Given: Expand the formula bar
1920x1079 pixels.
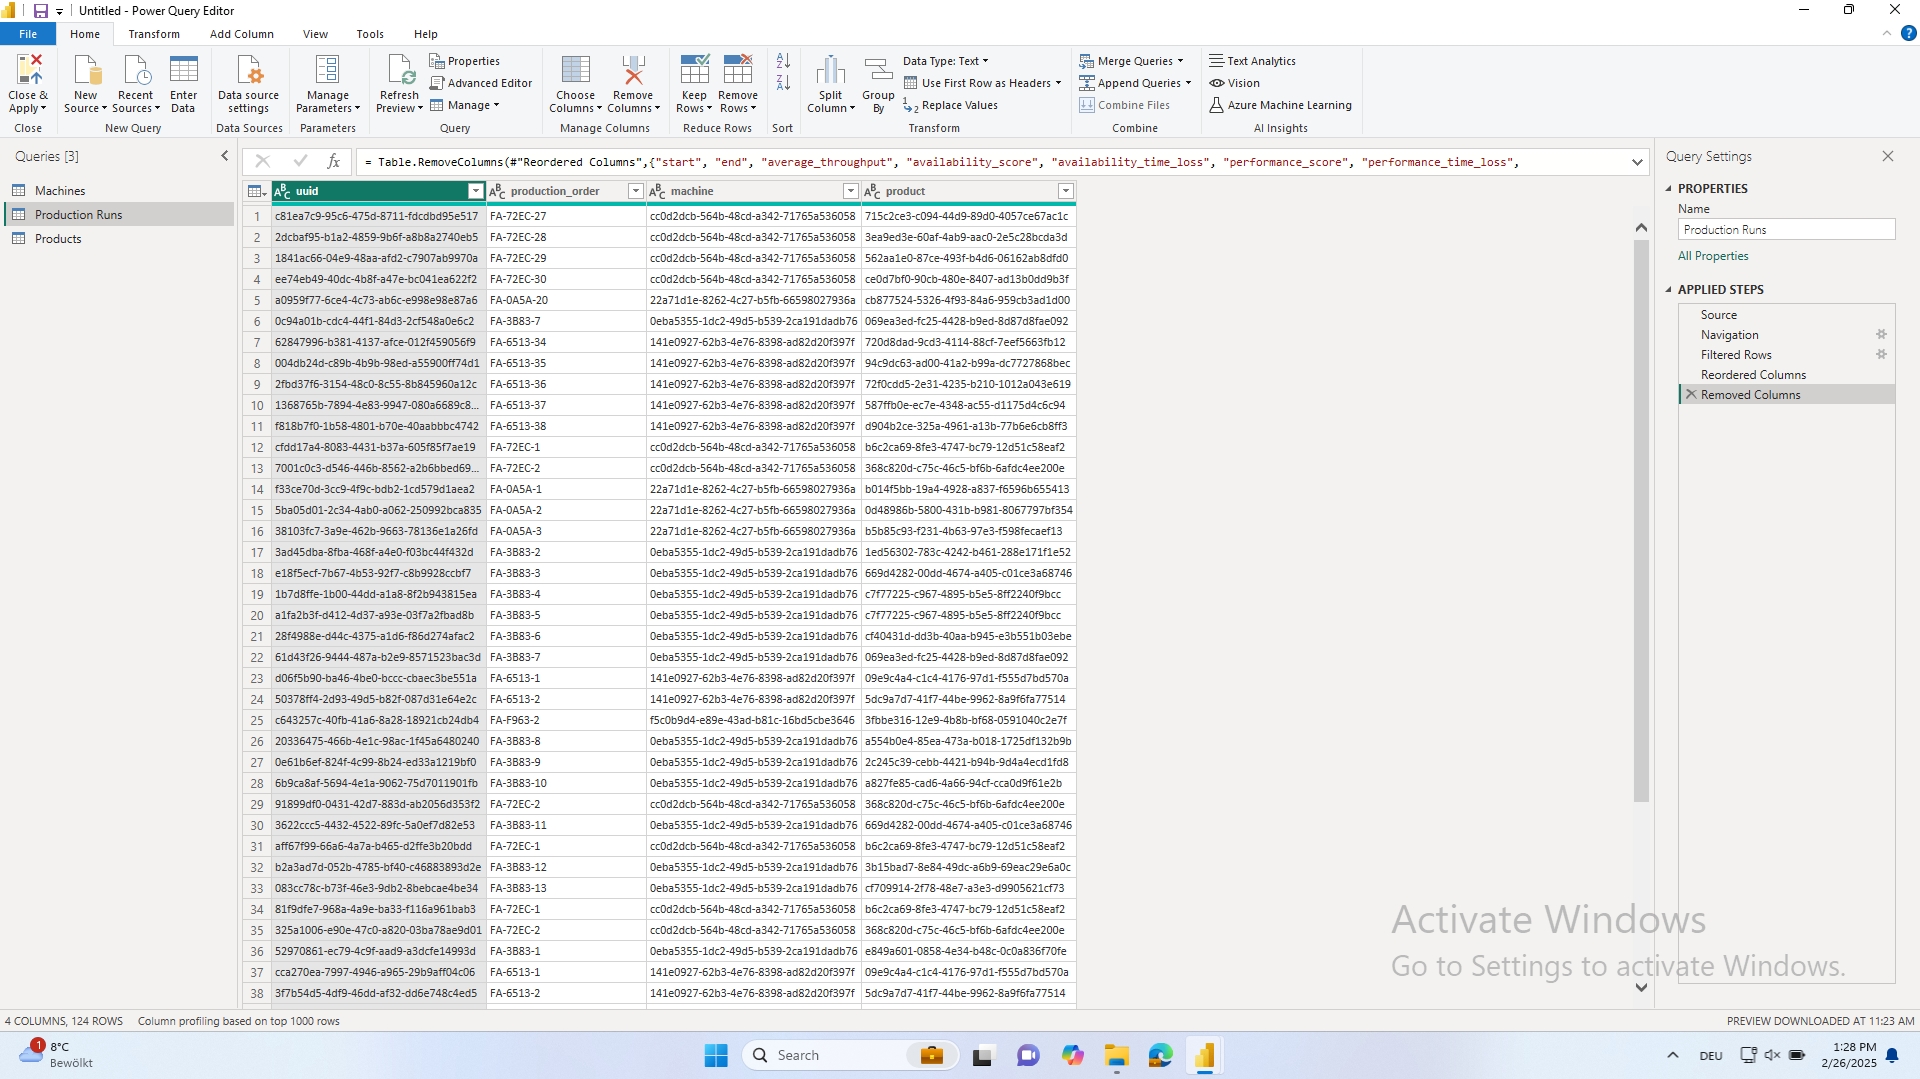Looking at the screenshot, I should click(x=1637, y=162).
